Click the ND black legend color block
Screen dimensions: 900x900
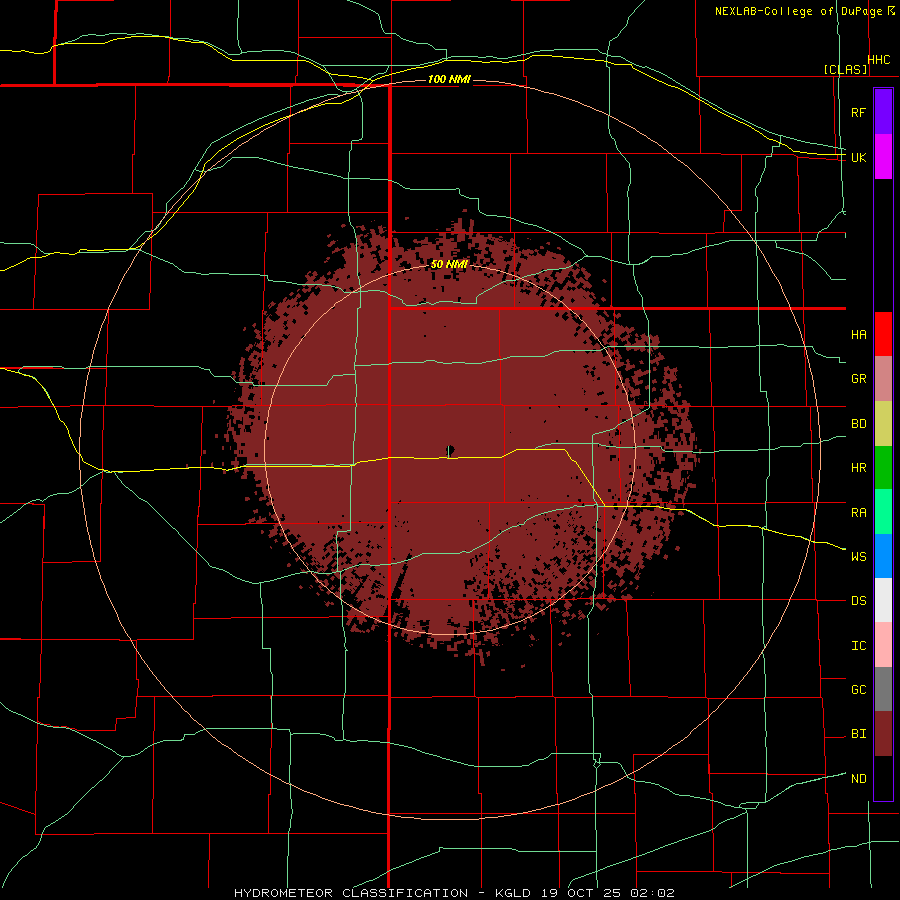[883, 778]
